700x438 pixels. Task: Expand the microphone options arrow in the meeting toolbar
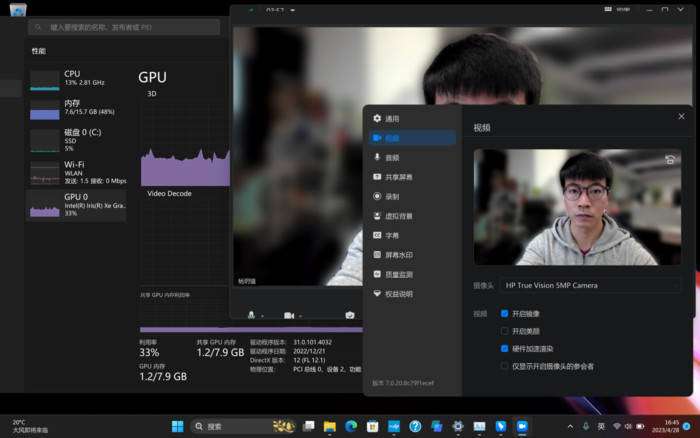[x=263, y=315]
